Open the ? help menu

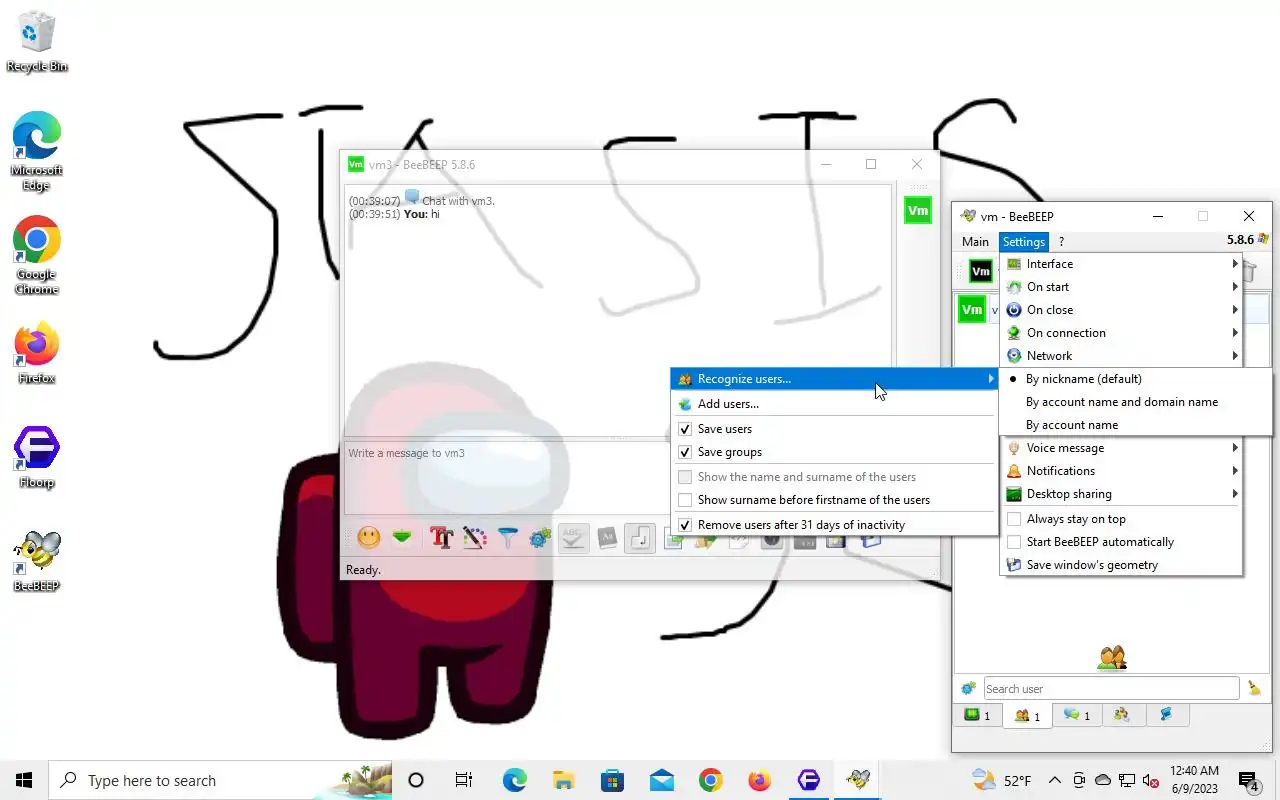[1061, 241]
